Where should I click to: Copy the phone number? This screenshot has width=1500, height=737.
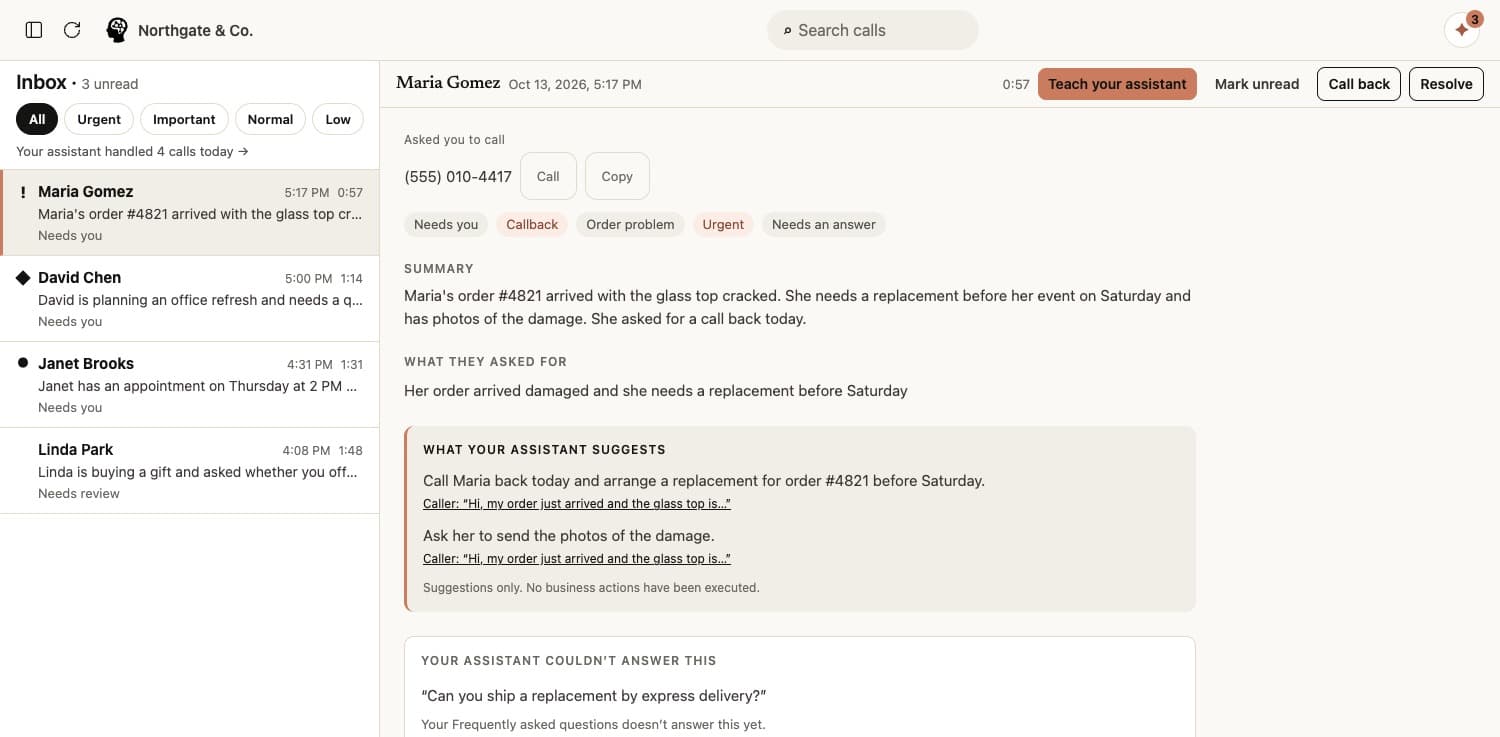point(617,176)
